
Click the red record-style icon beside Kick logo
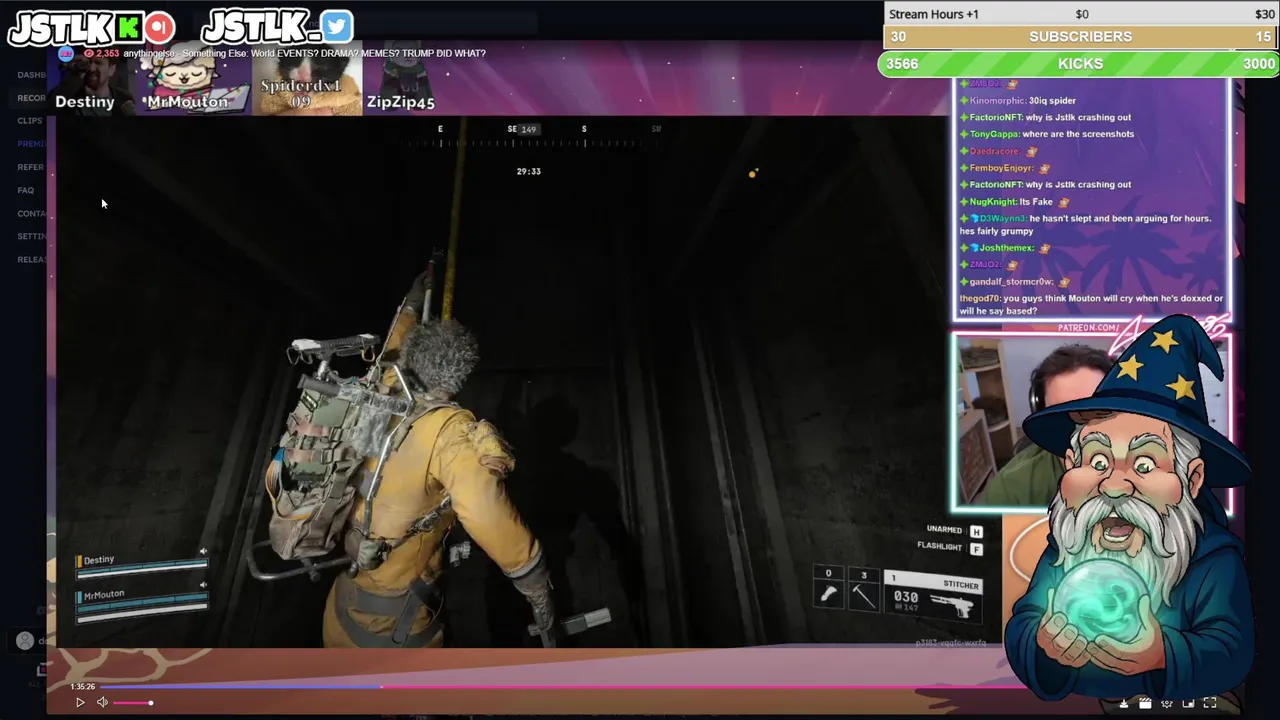159,27
